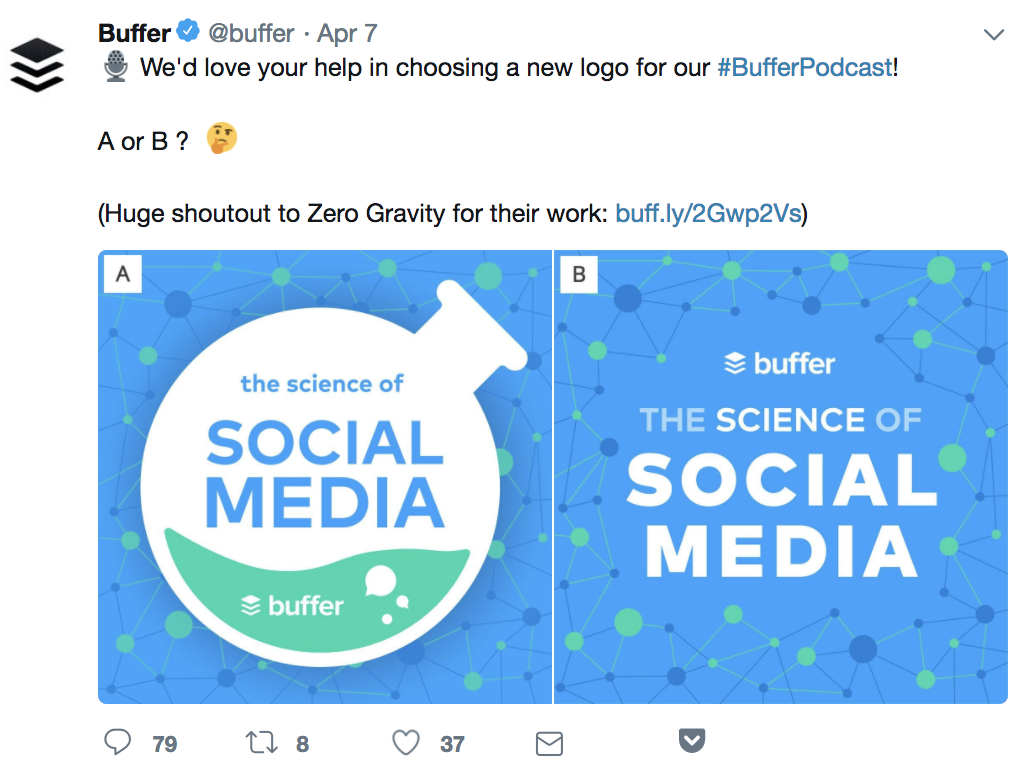The width and height of the screenshot is (1014, 774).
Task: Follow the buff.ly/2Gwp2Vs link
Action: click(x=708, y=213)
